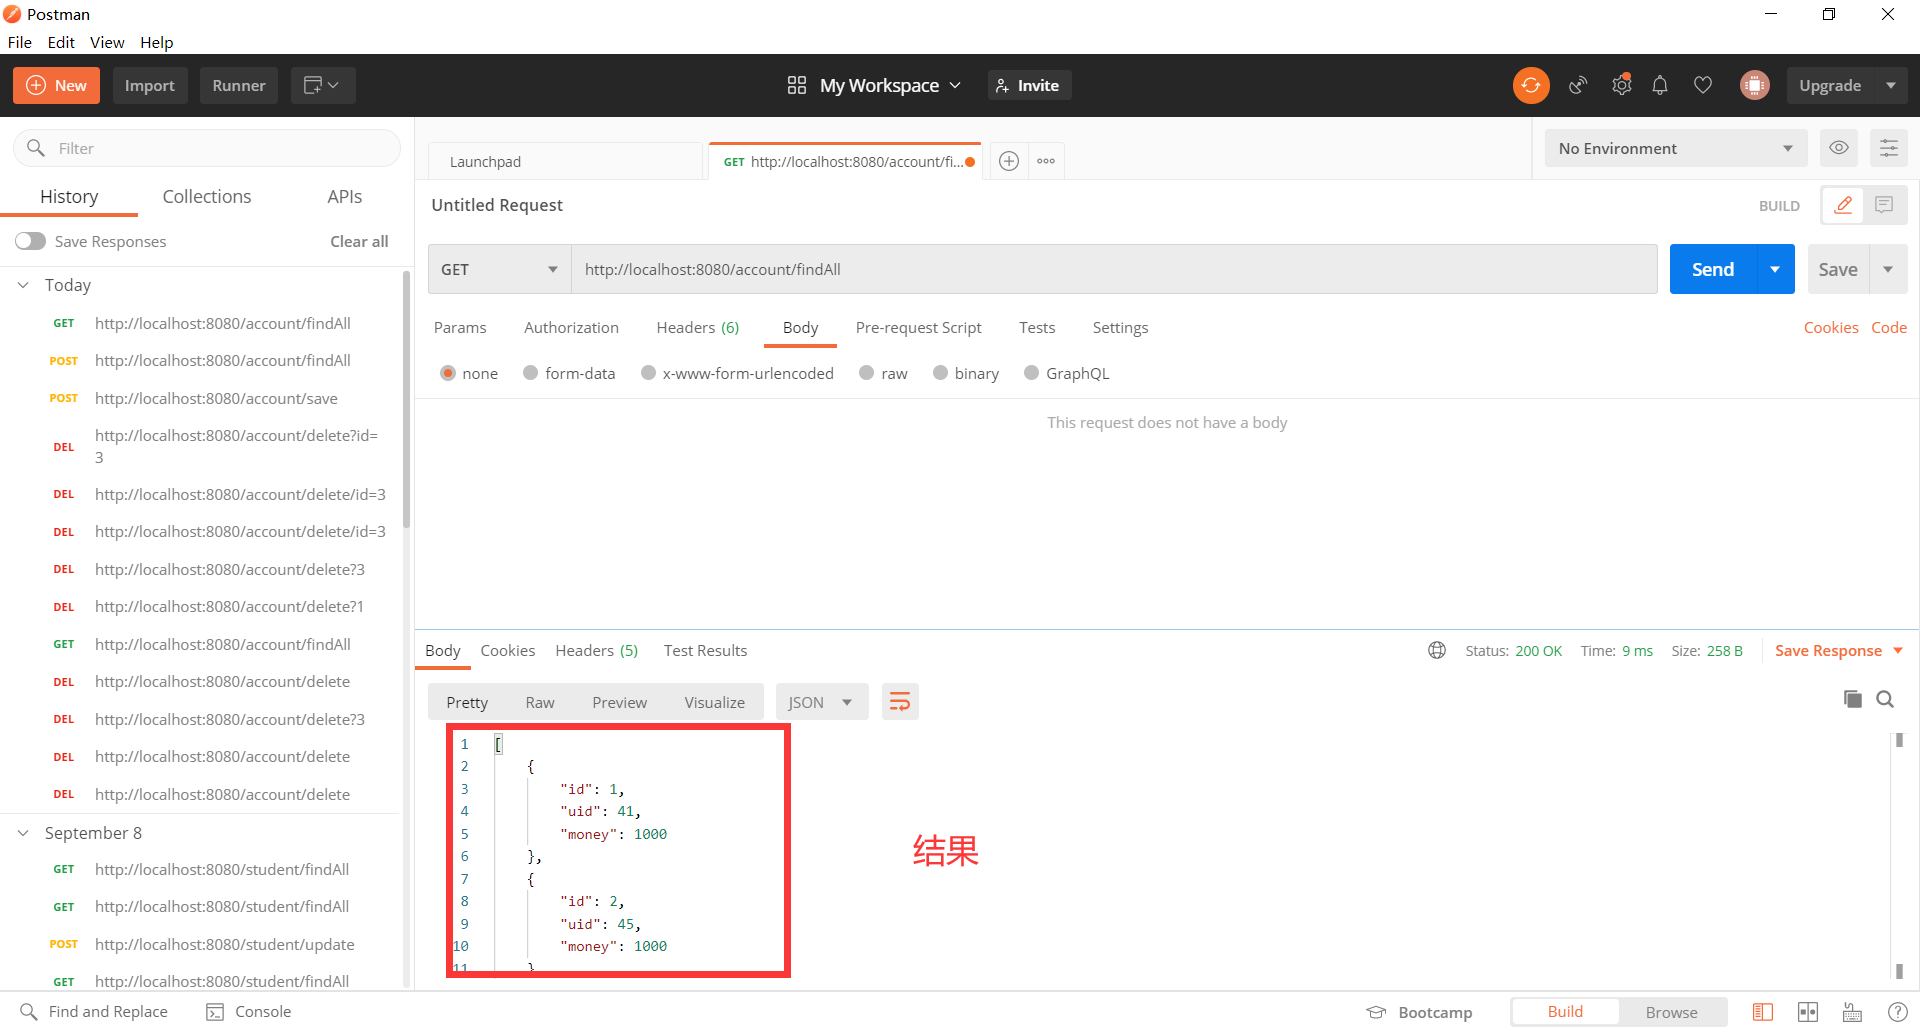Open manage environments sliders icon
The height and width of the screenshot is (1030, 1920).
(1888, 148)
